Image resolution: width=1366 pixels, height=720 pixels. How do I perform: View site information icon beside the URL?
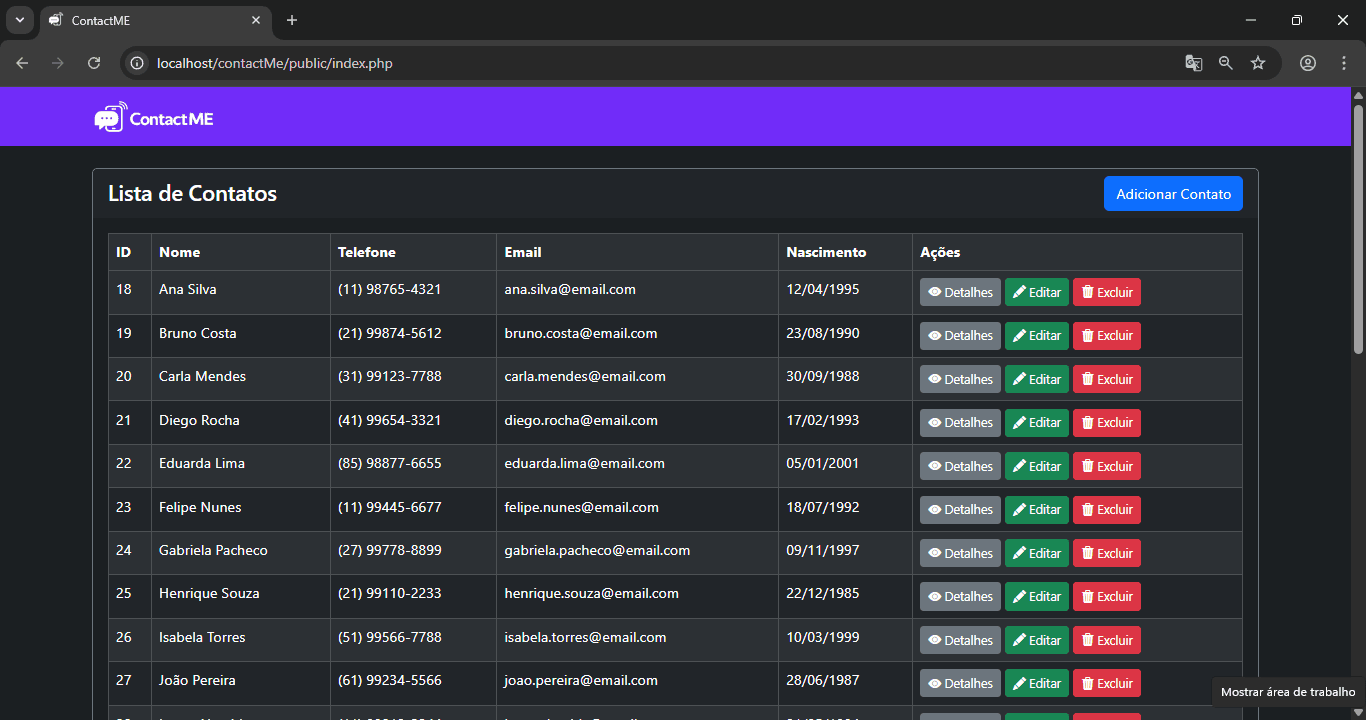click(x=138, y=63)
